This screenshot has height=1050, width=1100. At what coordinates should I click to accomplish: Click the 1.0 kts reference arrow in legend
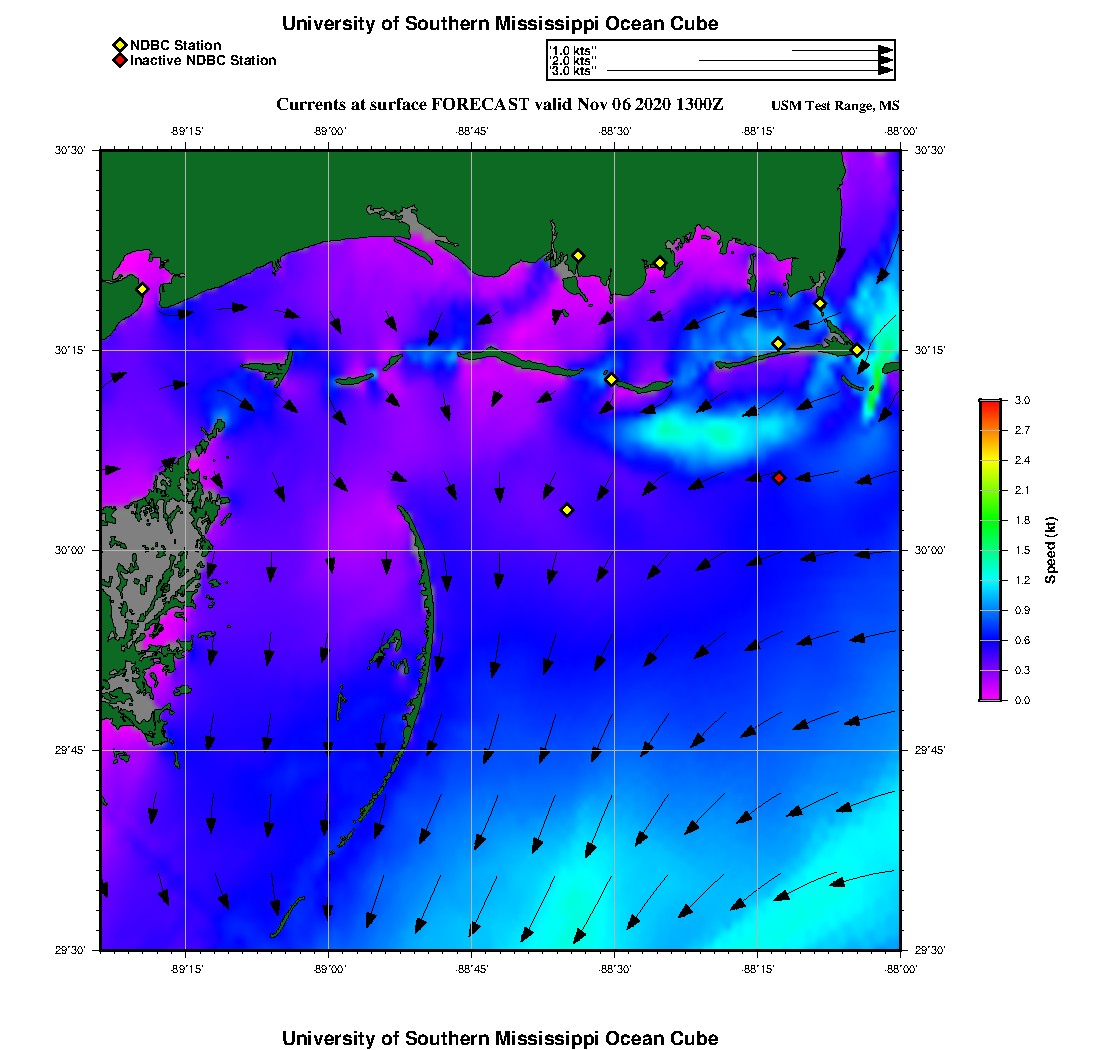click(843, 51)
